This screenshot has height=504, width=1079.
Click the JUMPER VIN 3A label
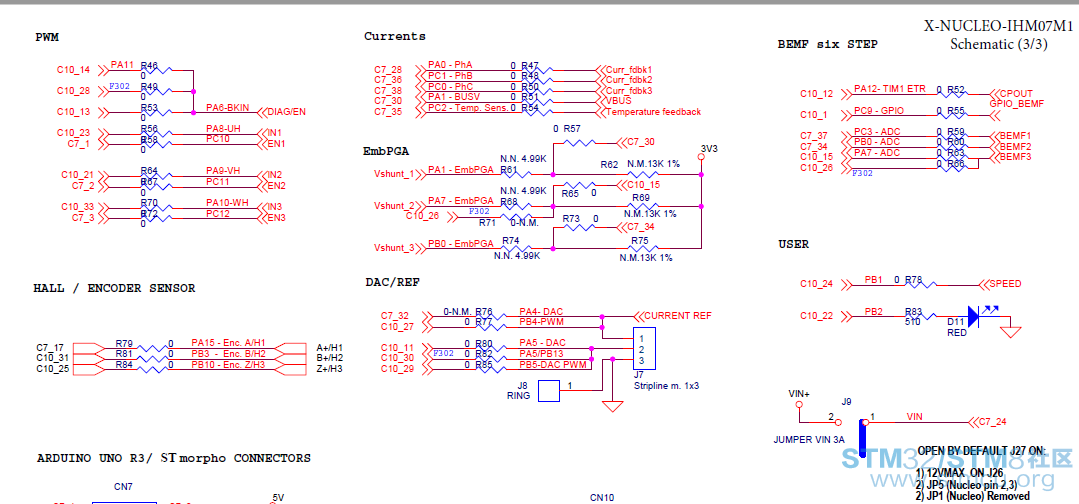[x=809, y=440]
